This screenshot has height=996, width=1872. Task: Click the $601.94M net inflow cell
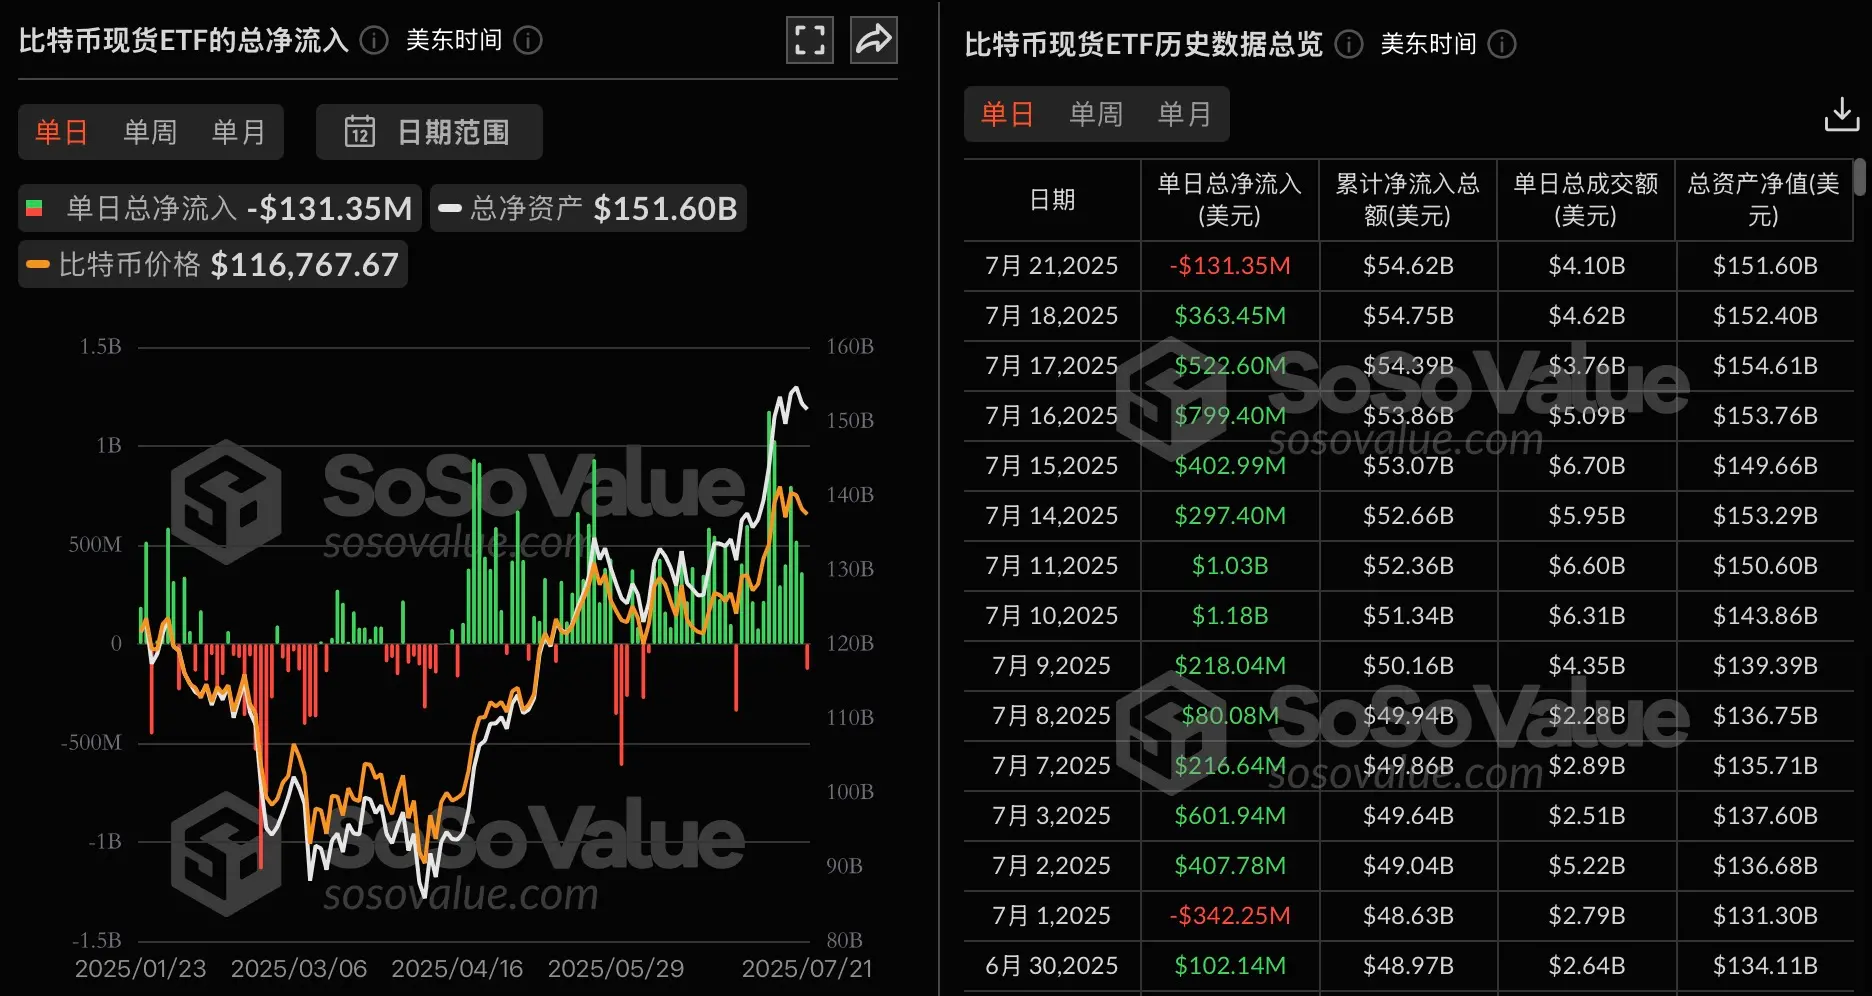[1230, 816]
